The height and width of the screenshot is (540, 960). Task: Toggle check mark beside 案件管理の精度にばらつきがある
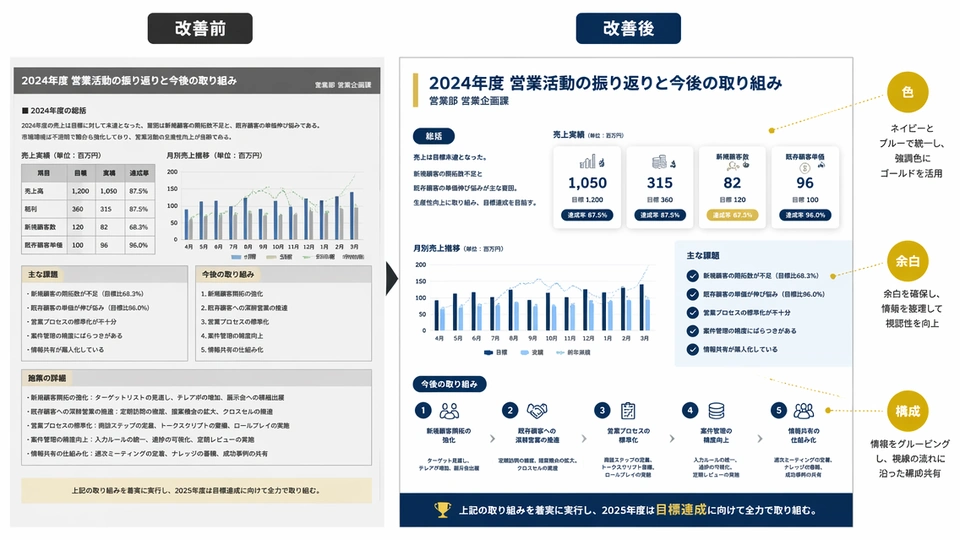point(692,331)
